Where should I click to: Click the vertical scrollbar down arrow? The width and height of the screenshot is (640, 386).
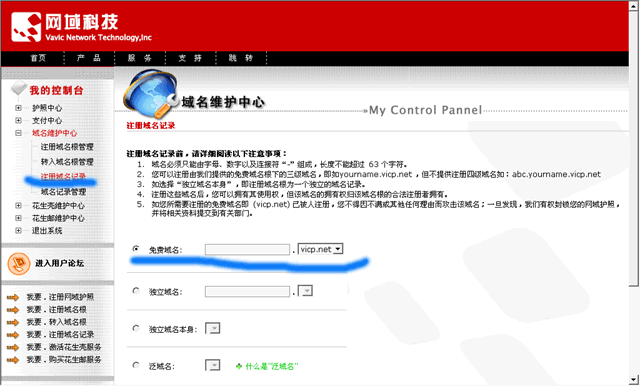click(x=634, y=379)
